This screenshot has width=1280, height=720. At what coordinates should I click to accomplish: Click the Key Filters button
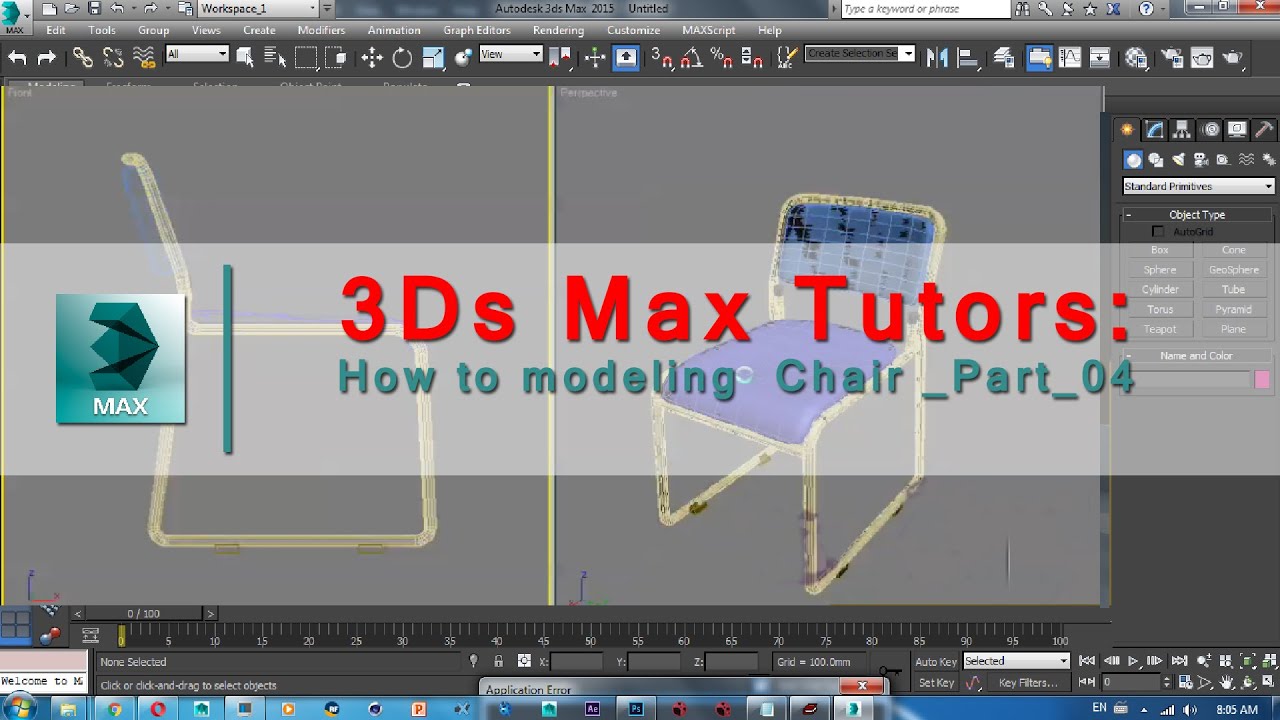pyautogui.click(x=1028, y=683)
